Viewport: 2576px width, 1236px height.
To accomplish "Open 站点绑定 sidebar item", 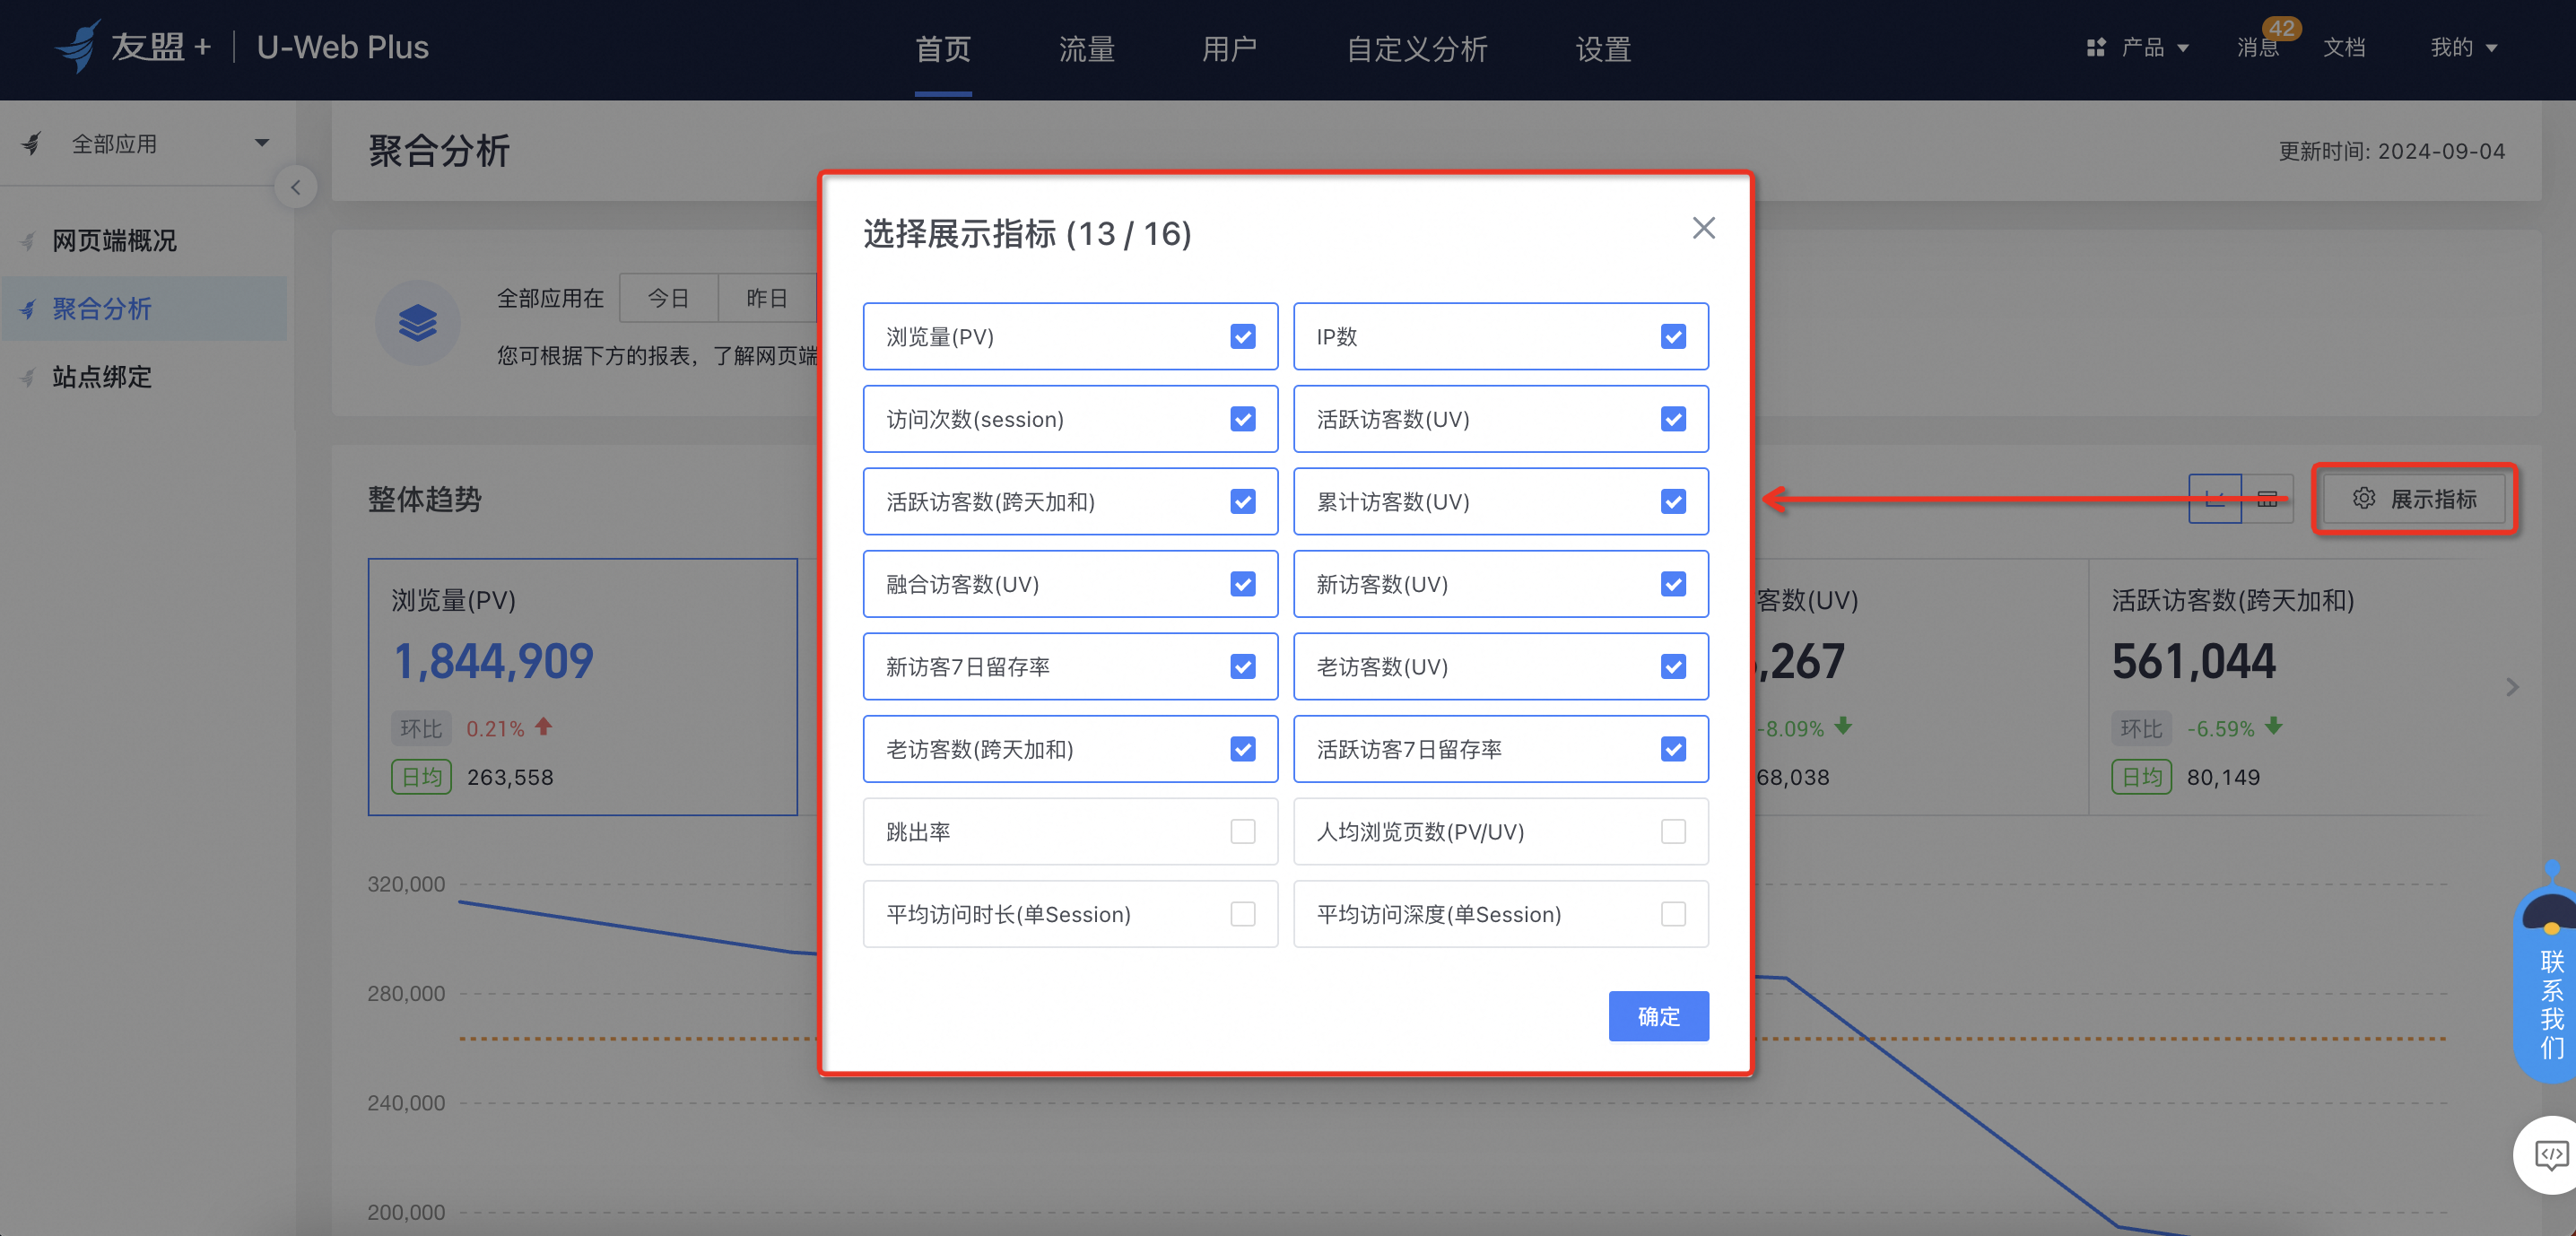I will click(145, 377).
